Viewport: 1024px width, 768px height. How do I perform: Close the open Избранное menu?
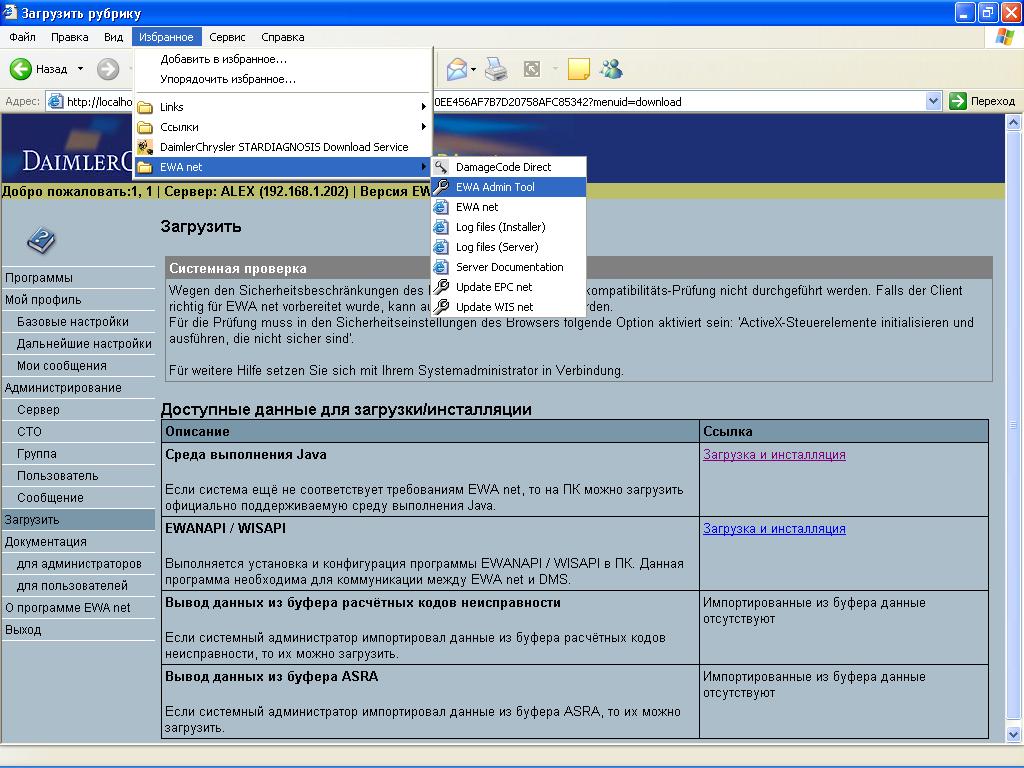coord(166,37)
